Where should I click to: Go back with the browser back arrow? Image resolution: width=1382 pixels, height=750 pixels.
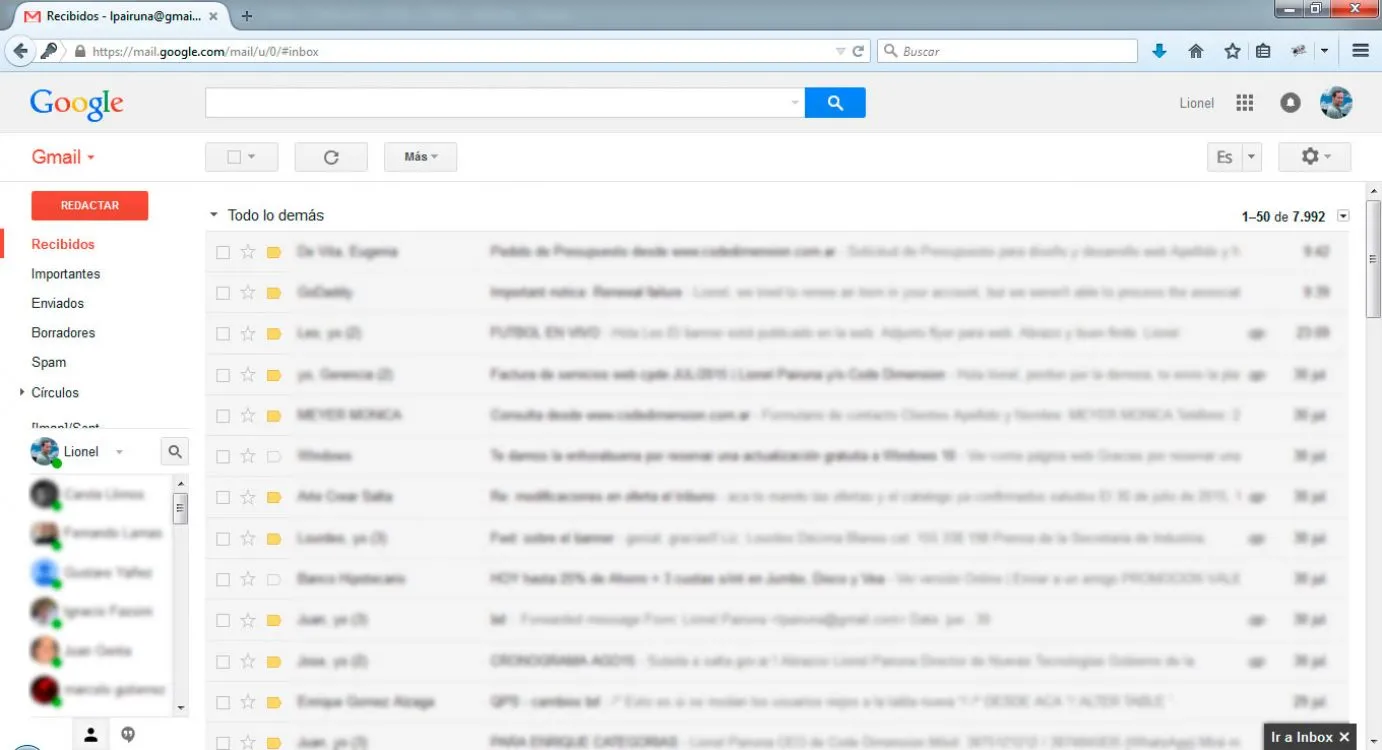[x=20, y=51]
